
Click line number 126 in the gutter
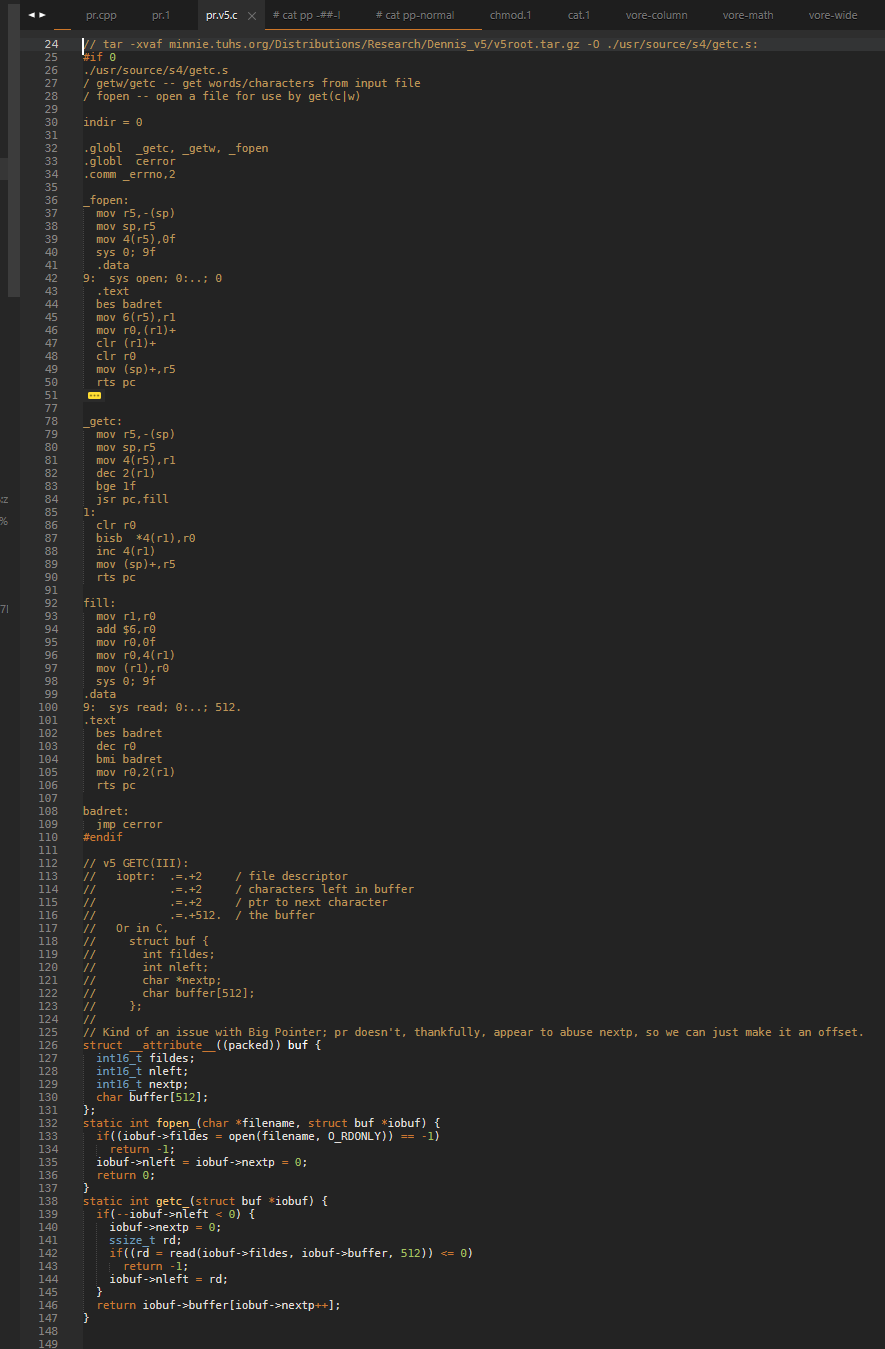(48, 1045)
